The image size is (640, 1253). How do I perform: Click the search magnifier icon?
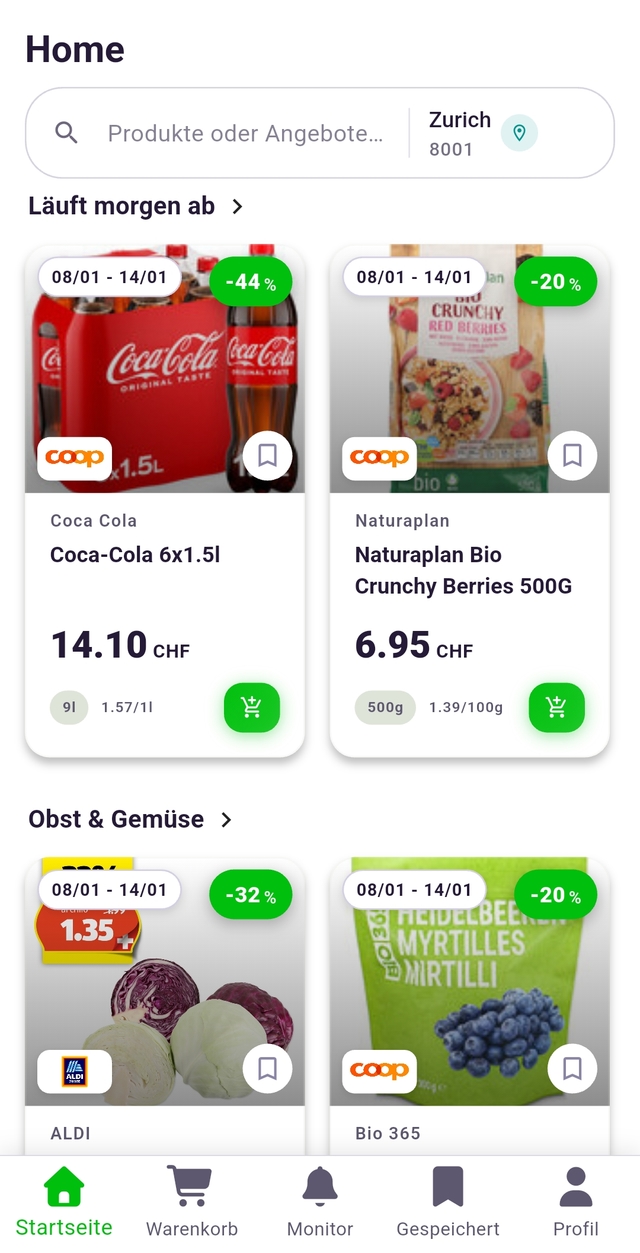66,133
